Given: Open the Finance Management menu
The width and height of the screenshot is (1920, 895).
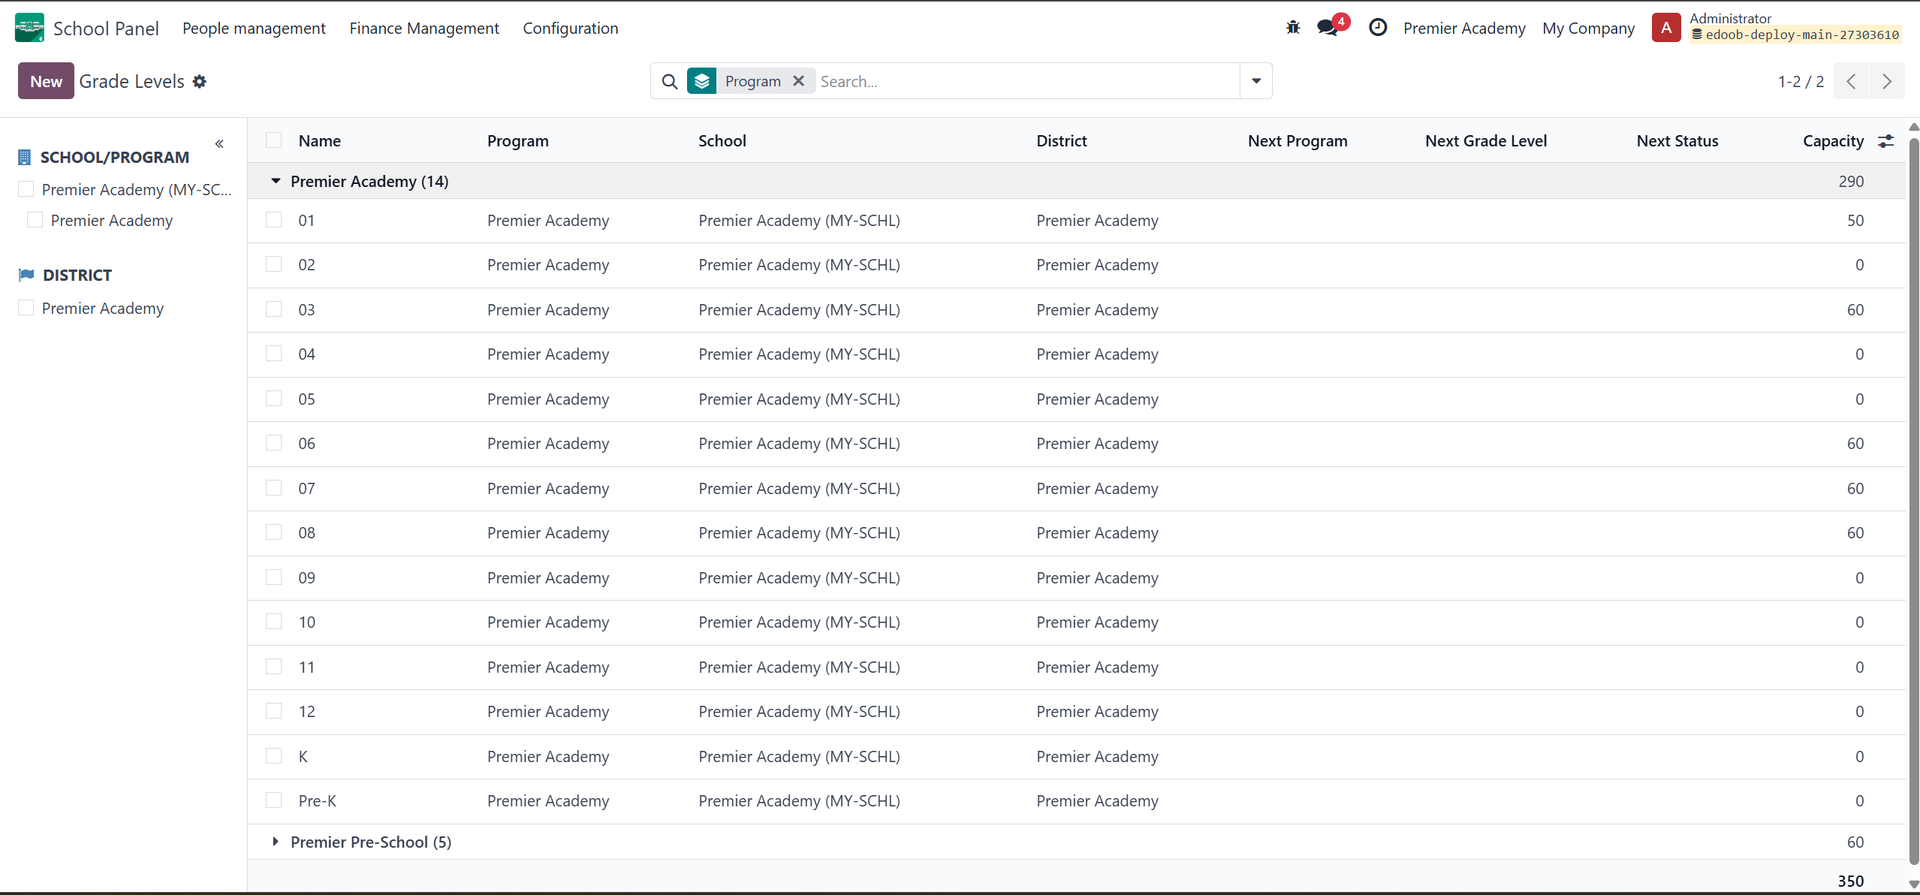Looking at the screenshot, I should point(424,28).
